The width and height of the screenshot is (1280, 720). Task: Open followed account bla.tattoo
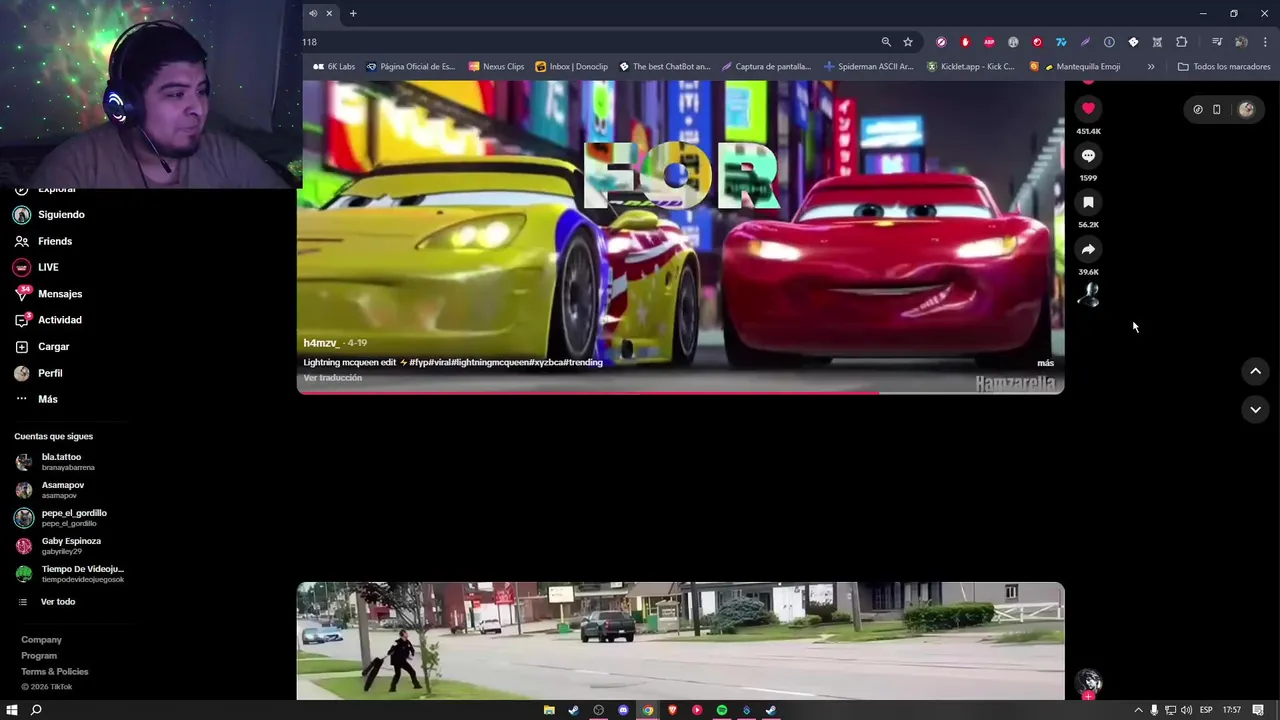pos(56,462)
